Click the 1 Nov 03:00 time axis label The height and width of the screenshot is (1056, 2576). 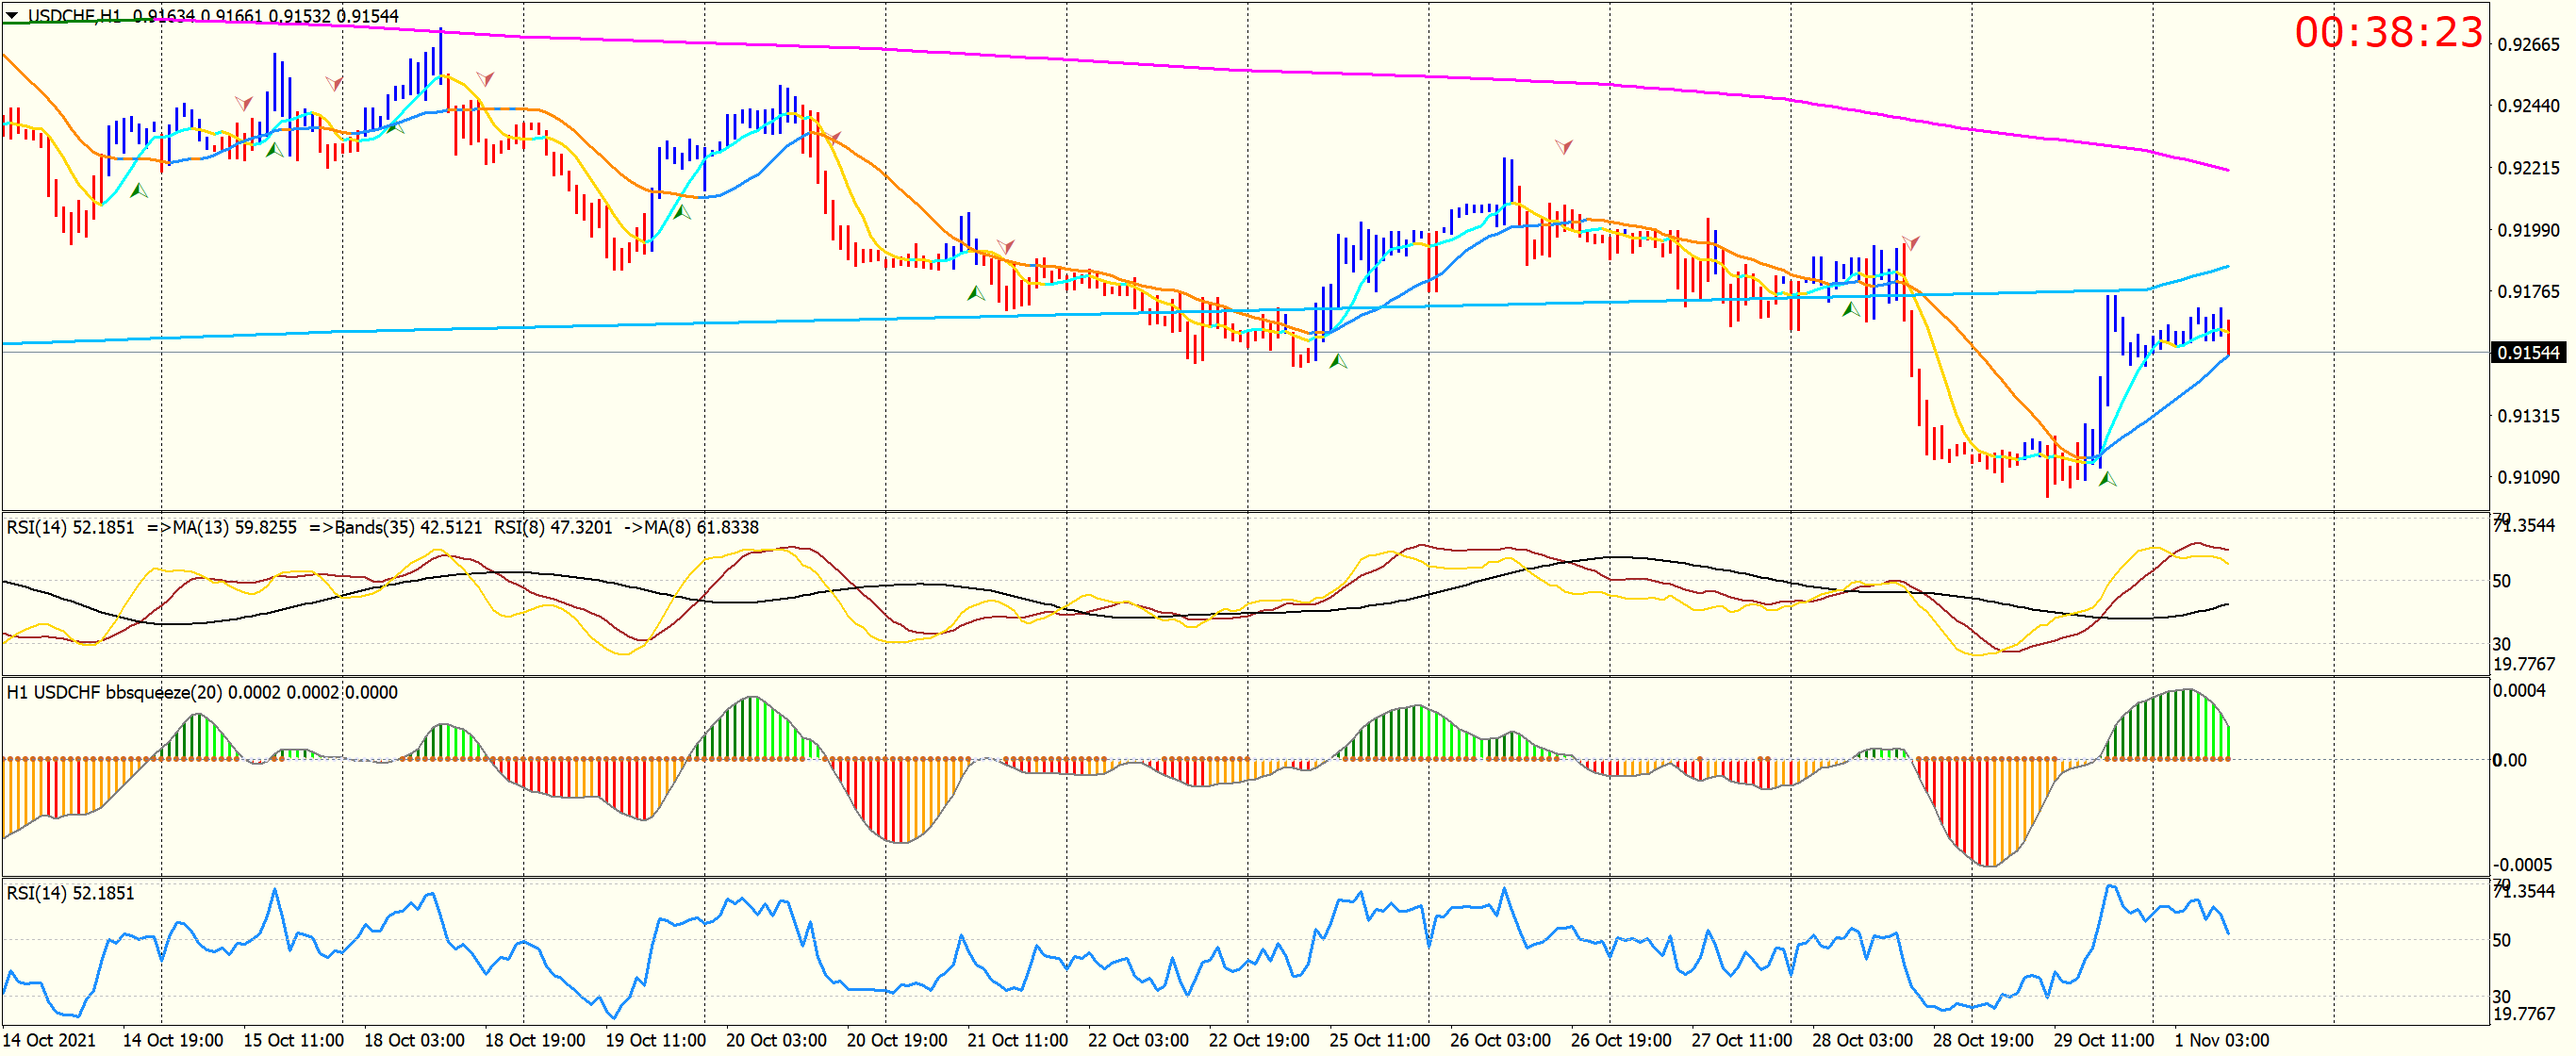coord(2222,1040)
